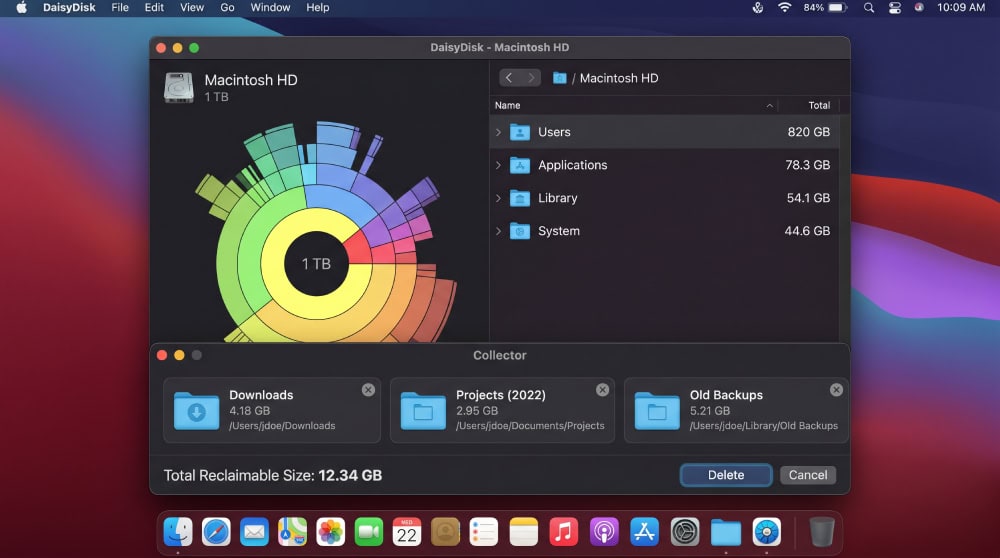Expand the Users folder row

point(498,132)
